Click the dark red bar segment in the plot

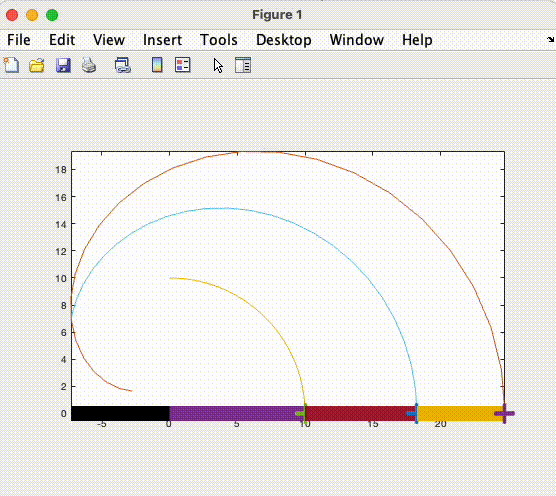[x=360, y=413]
